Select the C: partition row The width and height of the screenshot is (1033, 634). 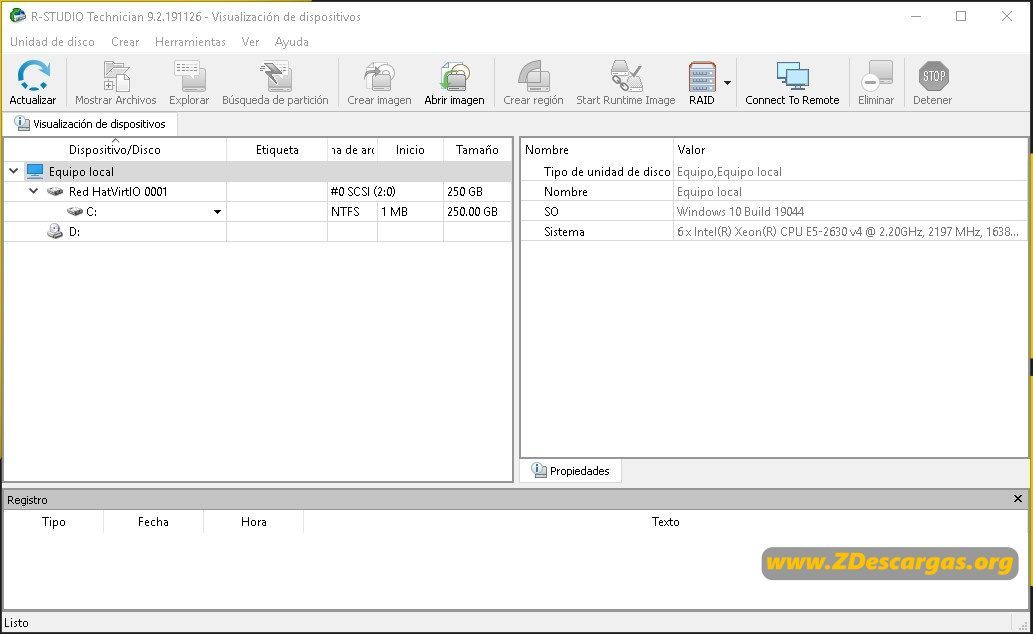(258, 212)
